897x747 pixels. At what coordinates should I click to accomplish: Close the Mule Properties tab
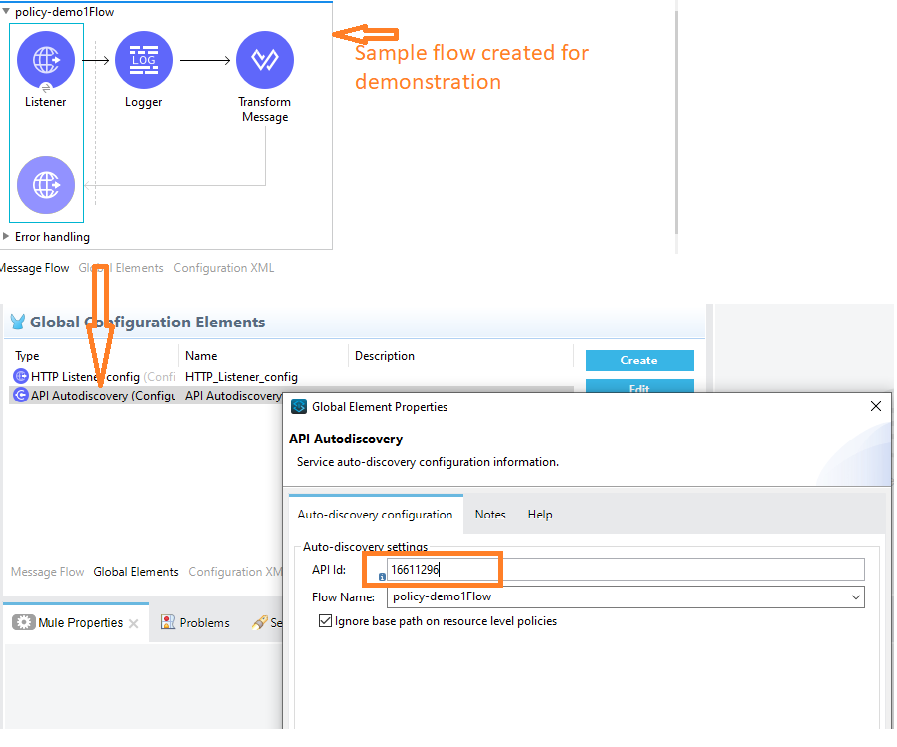[133, 623]
